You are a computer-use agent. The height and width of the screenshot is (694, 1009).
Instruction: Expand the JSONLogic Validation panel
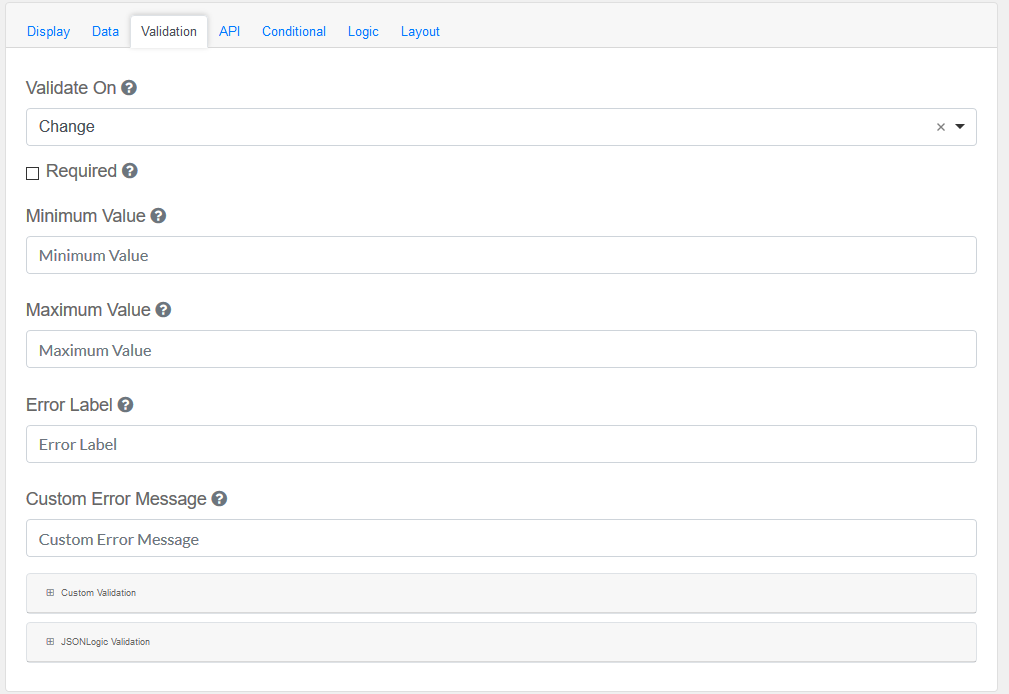point(105,642)
